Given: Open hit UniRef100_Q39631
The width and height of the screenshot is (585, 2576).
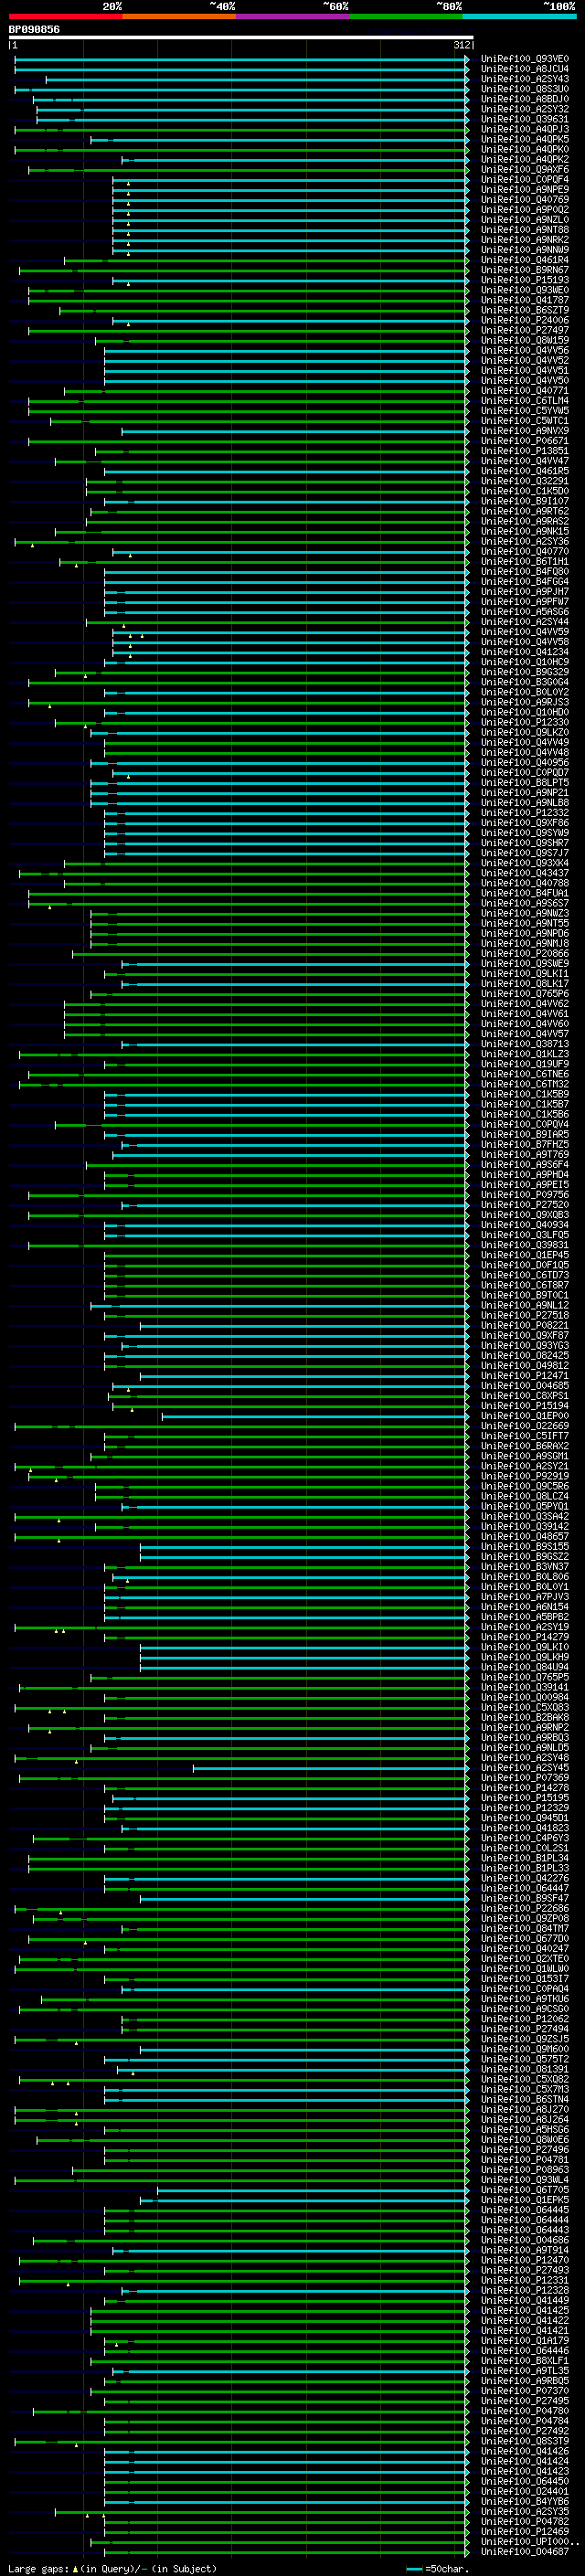Looking at the screenshot, I should tap(525, 120).
